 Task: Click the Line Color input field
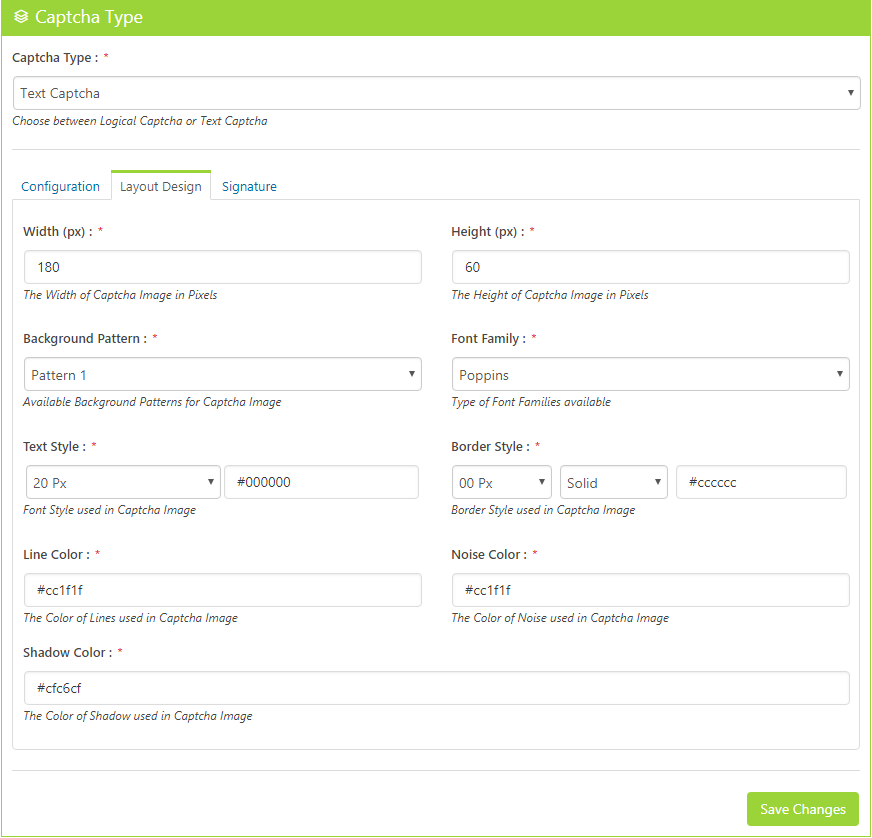tap(222, 590)
